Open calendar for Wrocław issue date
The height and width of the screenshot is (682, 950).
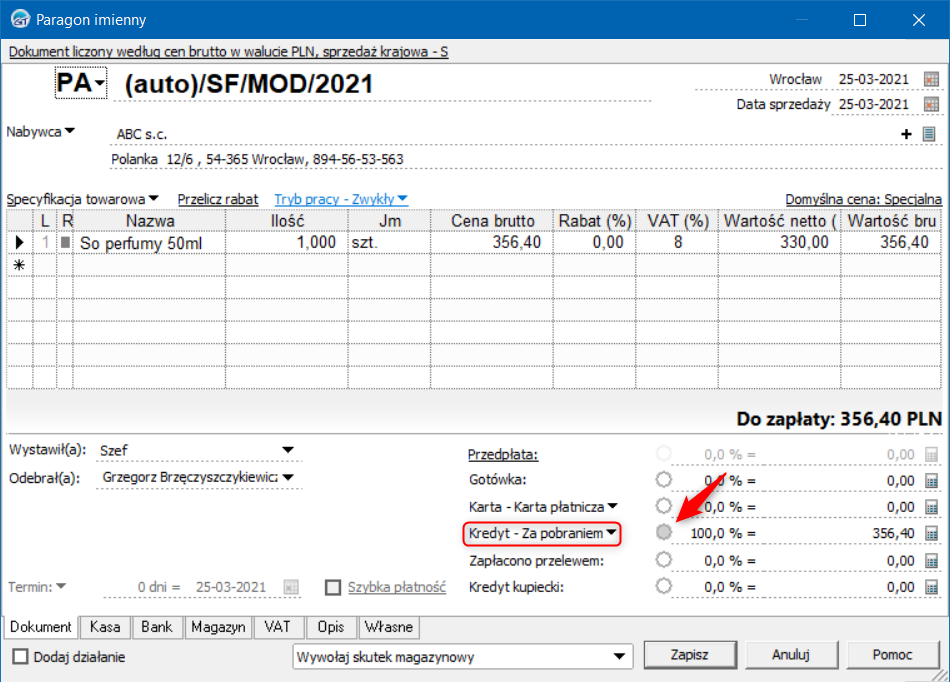tap(931, 79)
